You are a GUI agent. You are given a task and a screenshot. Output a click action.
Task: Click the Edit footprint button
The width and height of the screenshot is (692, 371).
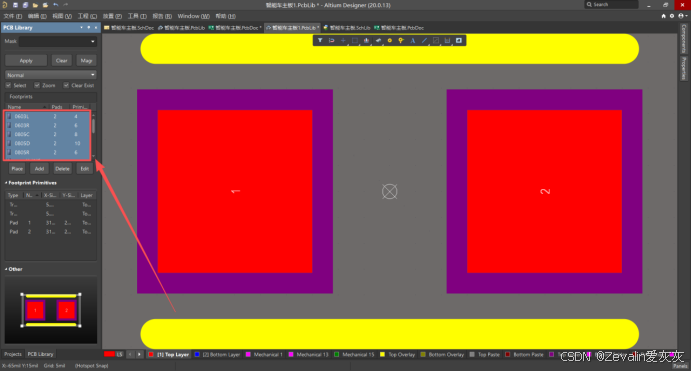(x=85, y=169)
